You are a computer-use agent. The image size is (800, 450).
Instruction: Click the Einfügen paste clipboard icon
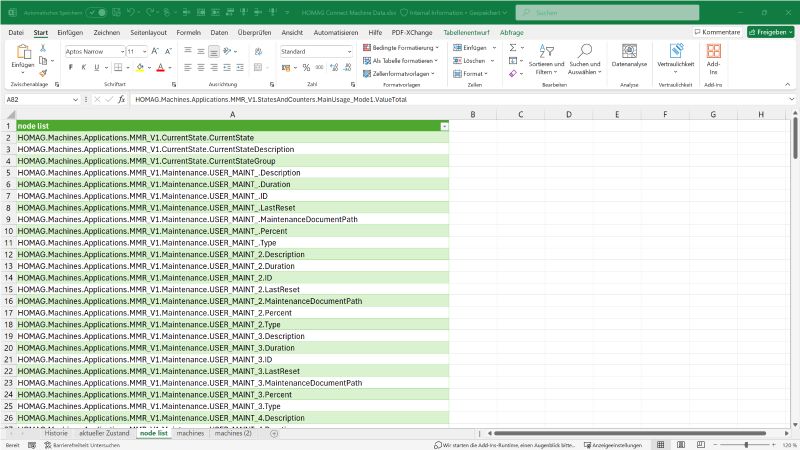[x=23, y=52]
